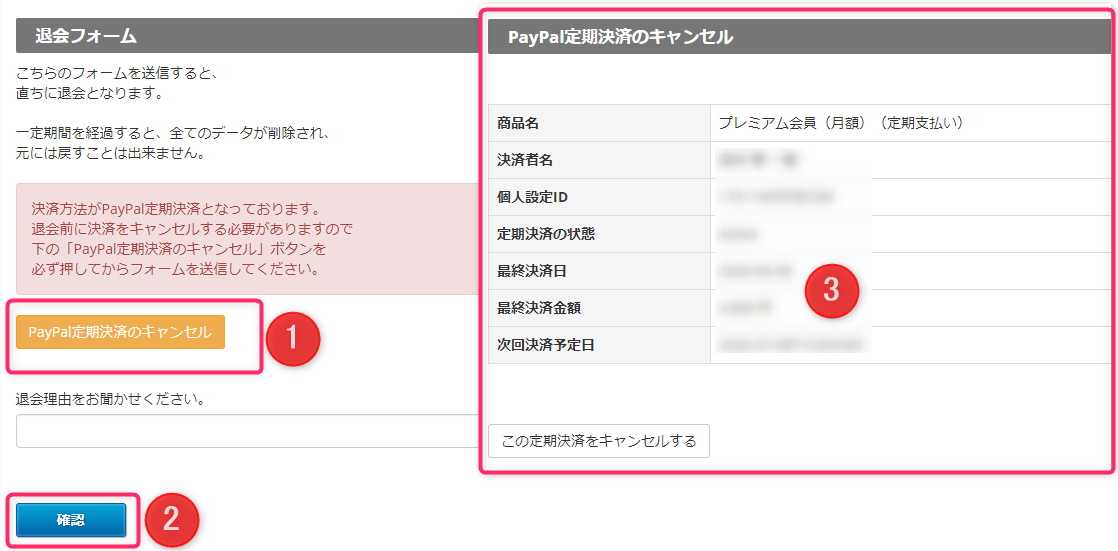This screenshot has height=551, width=1118.
Task: Click この定期決済をキャンセルする button
Action: [x=599, y=441]
